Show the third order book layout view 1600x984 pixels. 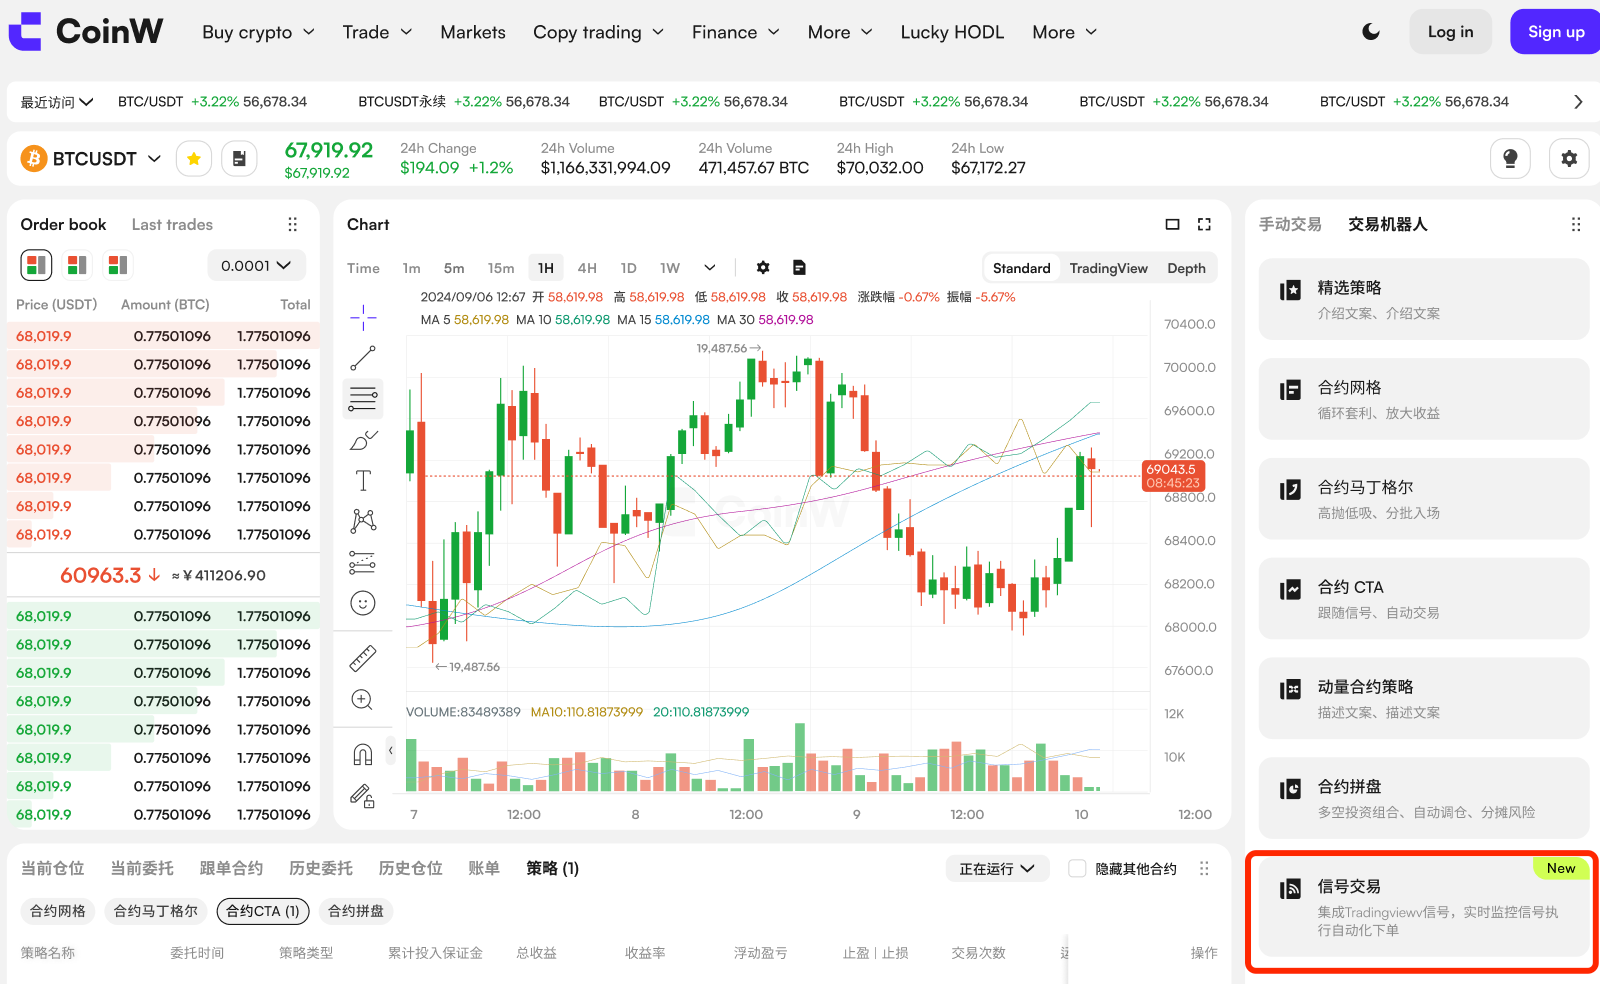tap(117, 265)
